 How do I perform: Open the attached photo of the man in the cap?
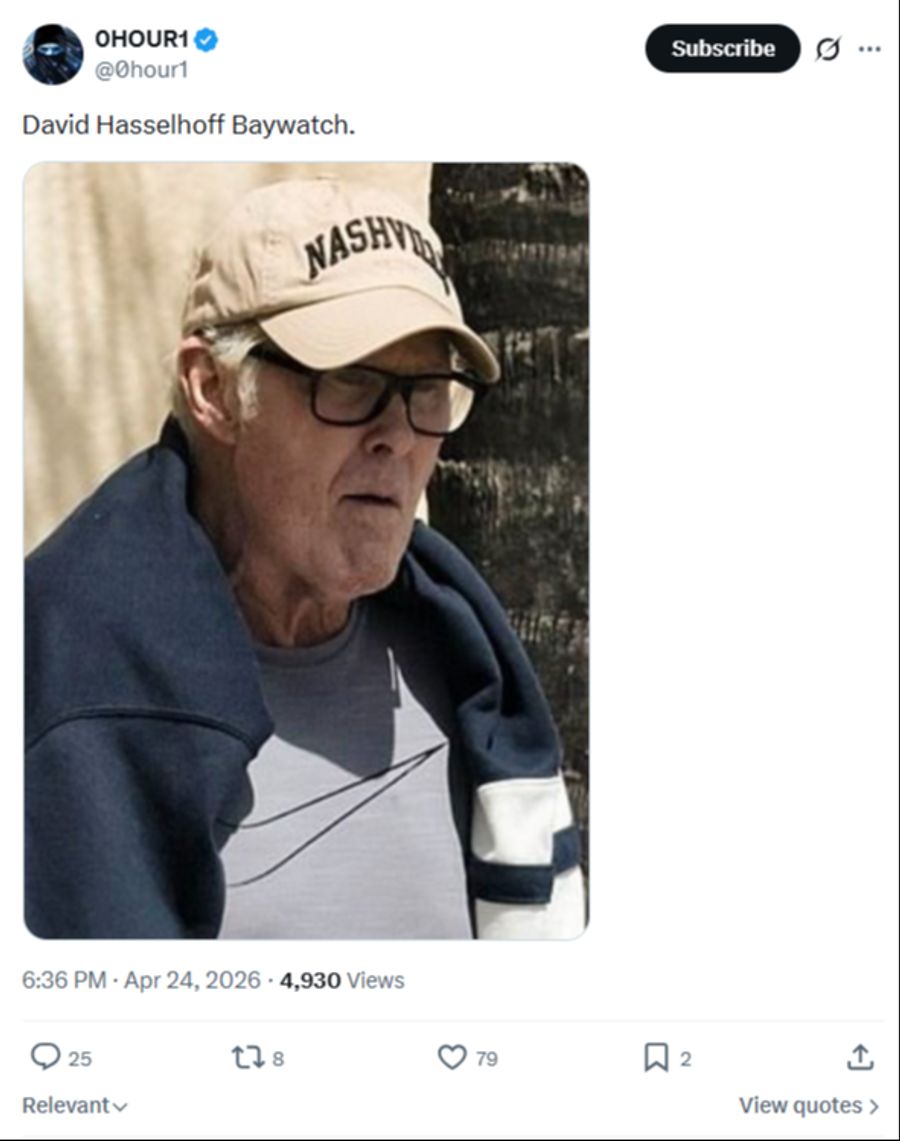click(306, 551)
